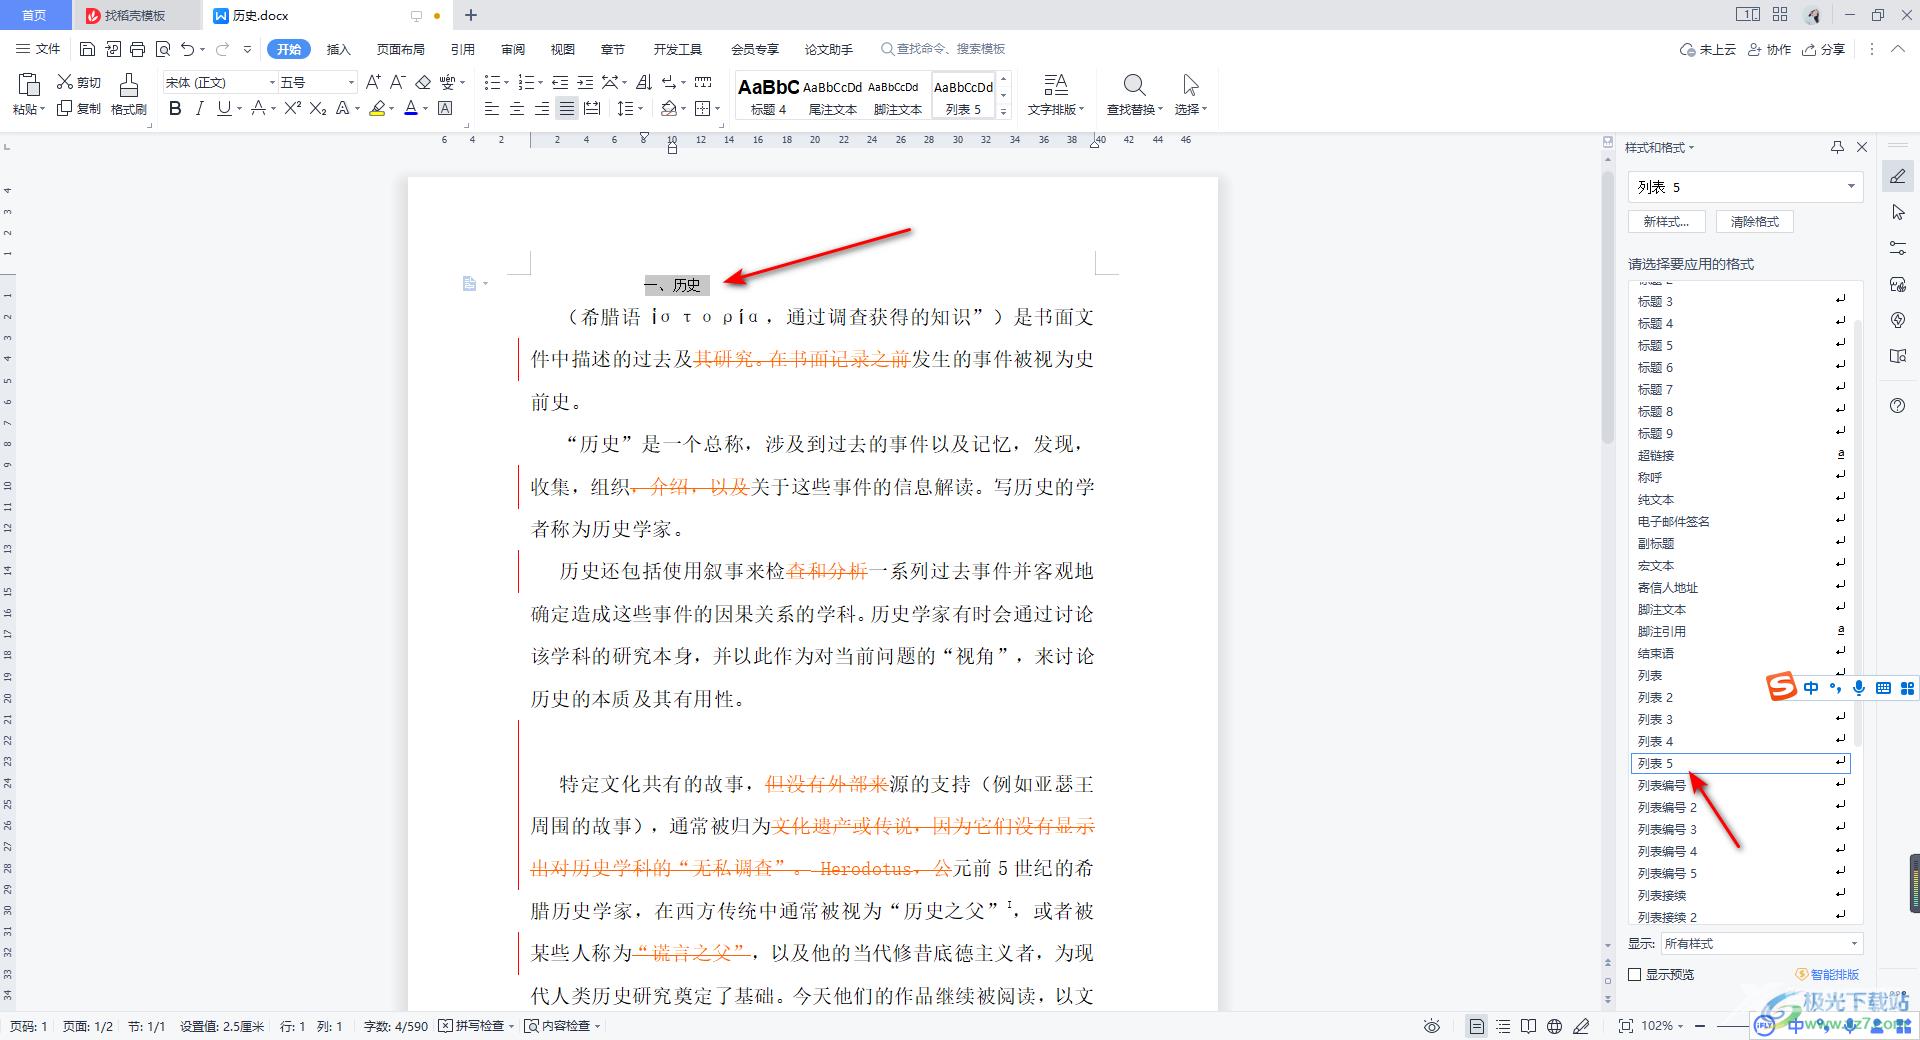Click the 协作 collaborate button
The image size is (1920, 1040).
[1769, 49]
